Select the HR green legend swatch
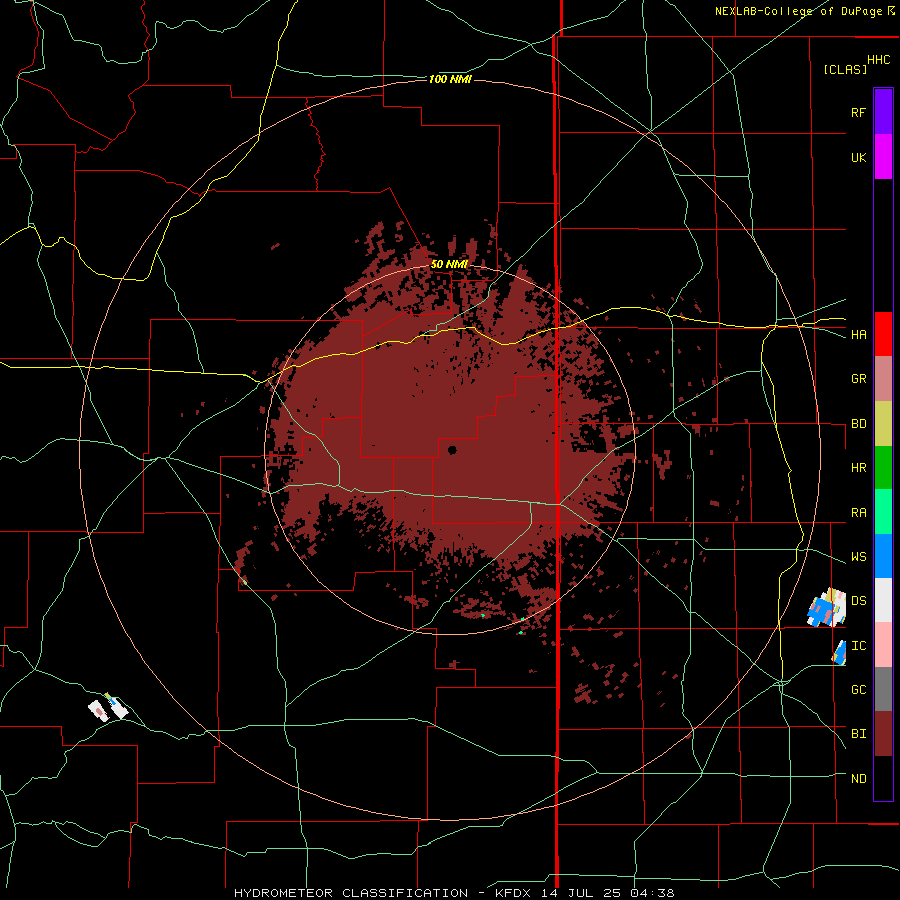This screenshot has height=900, width=900. 883,468
